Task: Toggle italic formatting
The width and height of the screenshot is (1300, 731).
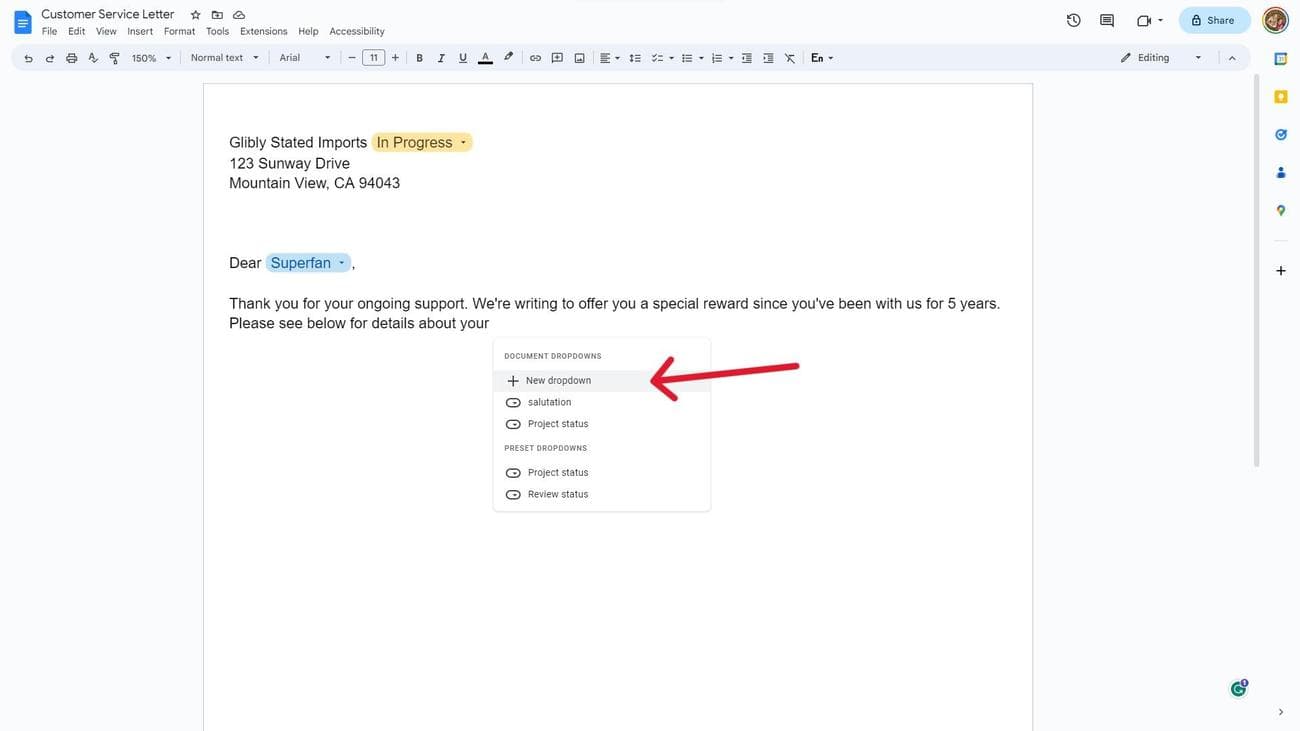Action: tap(441, 58)
